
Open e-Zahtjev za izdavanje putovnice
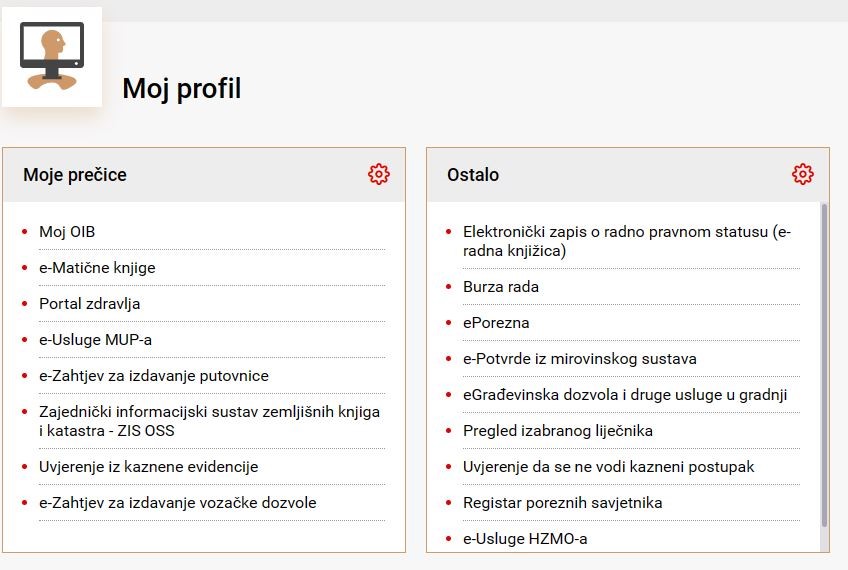[154, 376]
